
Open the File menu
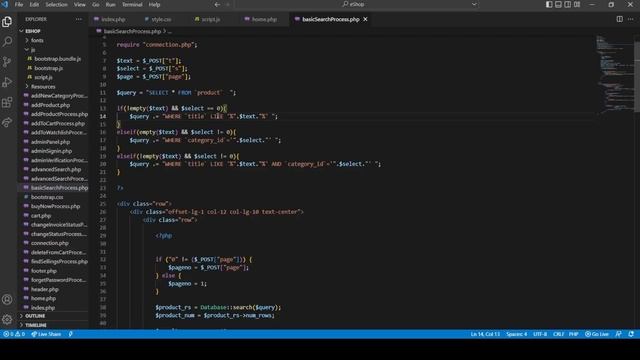19,4
